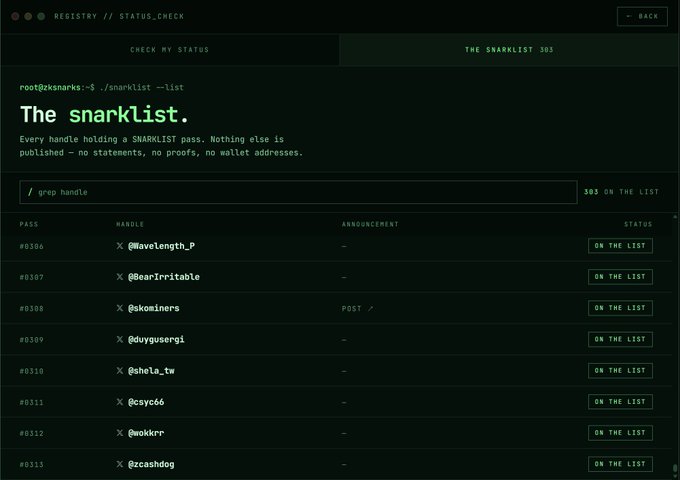
Task: Click the '303 ON THE LIST' counter
Action: pyautogui.click(x=621, y=192)
